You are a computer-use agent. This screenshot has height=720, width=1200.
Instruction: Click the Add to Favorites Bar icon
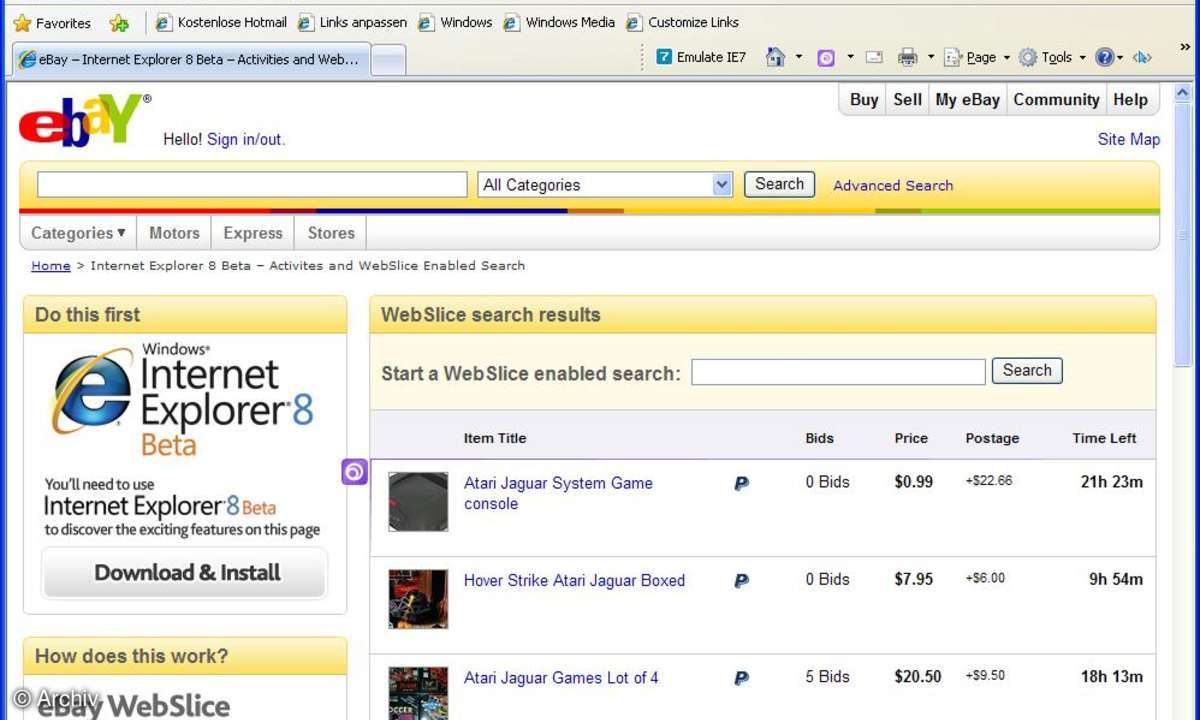(119, 22)
